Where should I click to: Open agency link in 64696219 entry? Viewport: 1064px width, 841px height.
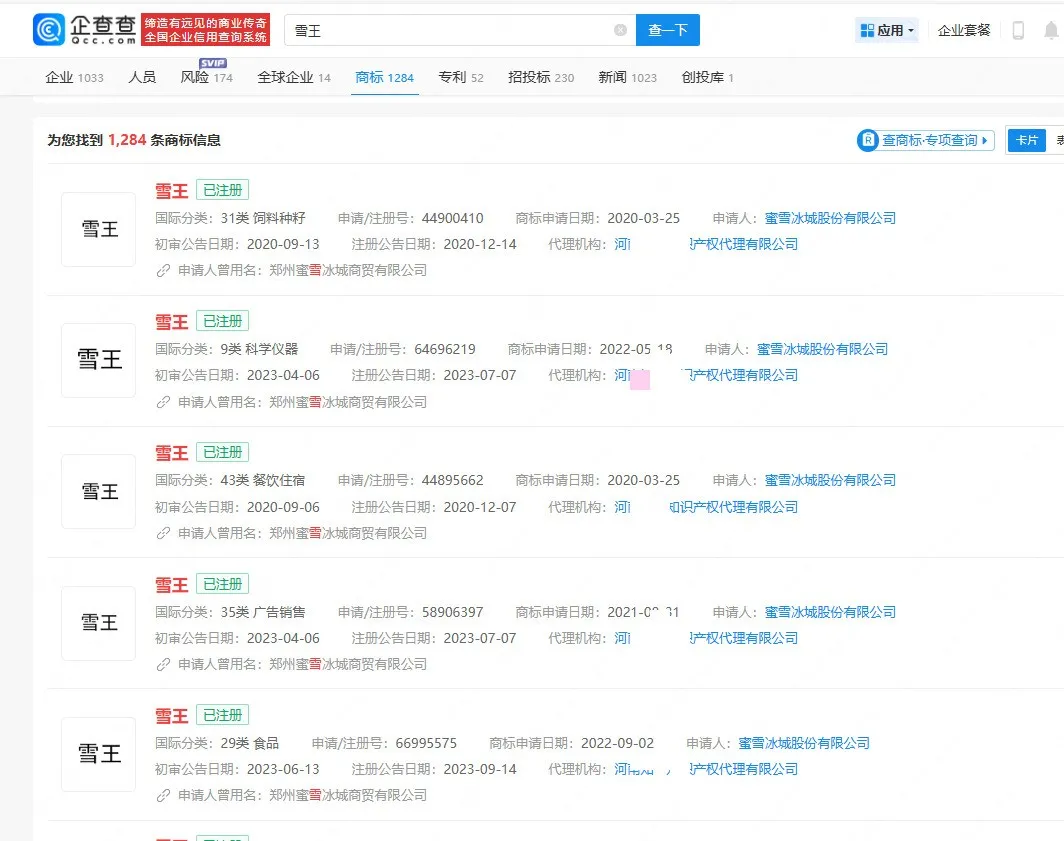click(706, 375)
